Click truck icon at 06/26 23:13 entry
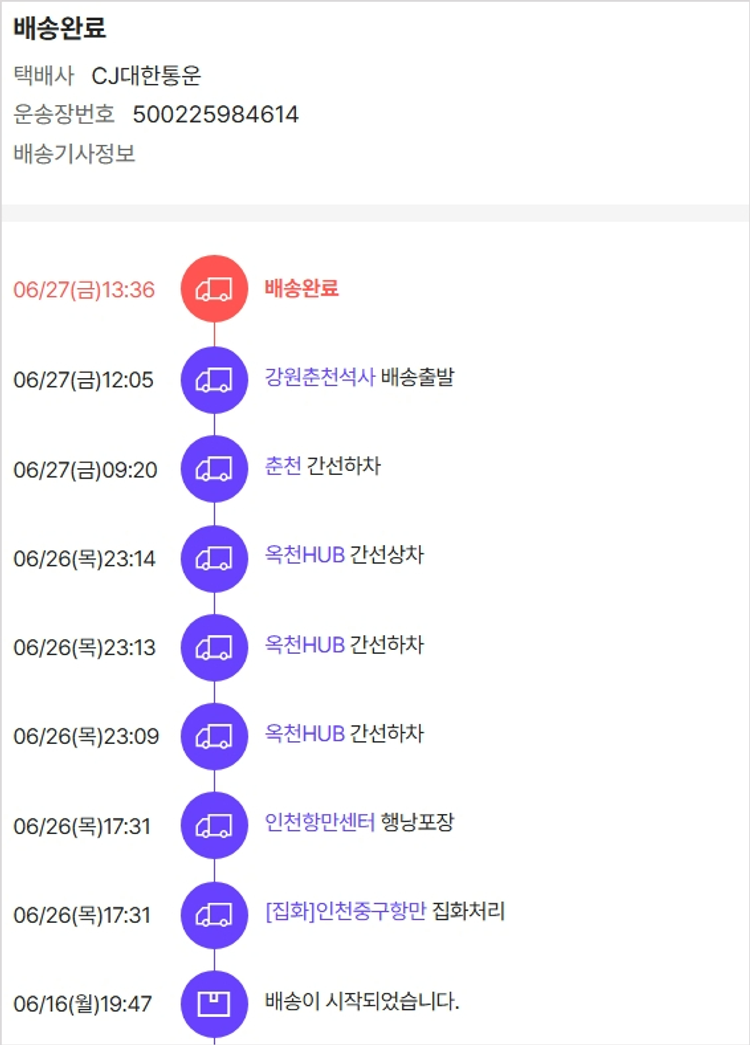Image resolution: width=750 pixels, height=1045 pixels. tap(214, 647)
